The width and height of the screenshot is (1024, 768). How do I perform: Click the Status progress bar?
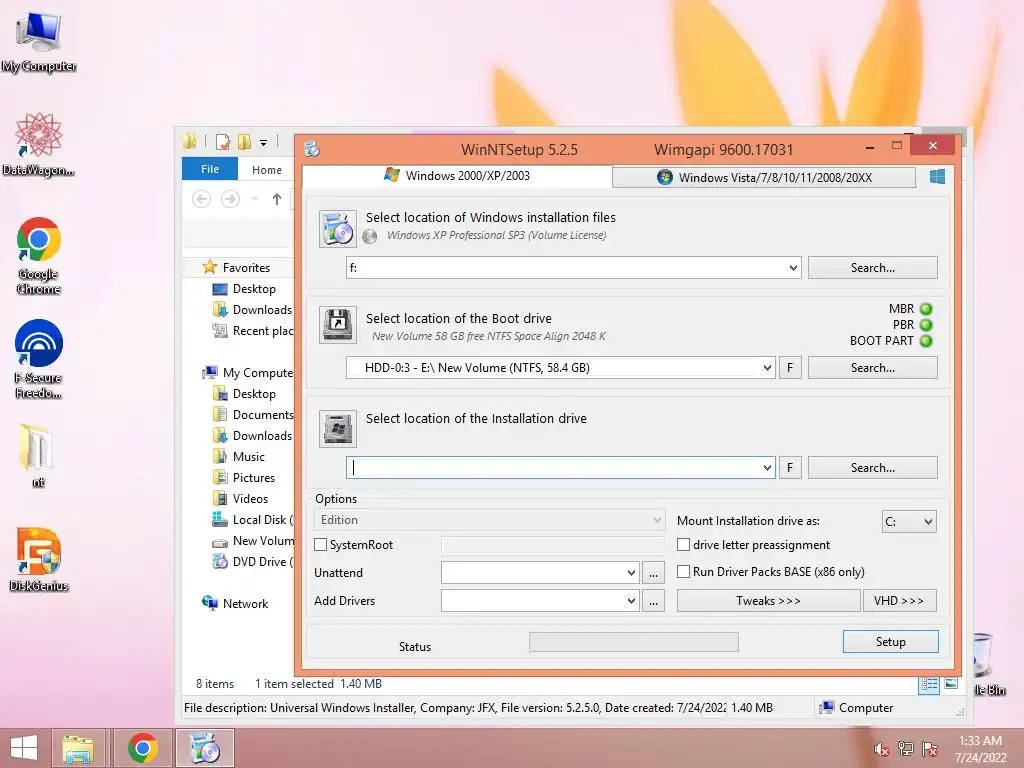pos(633,642)
